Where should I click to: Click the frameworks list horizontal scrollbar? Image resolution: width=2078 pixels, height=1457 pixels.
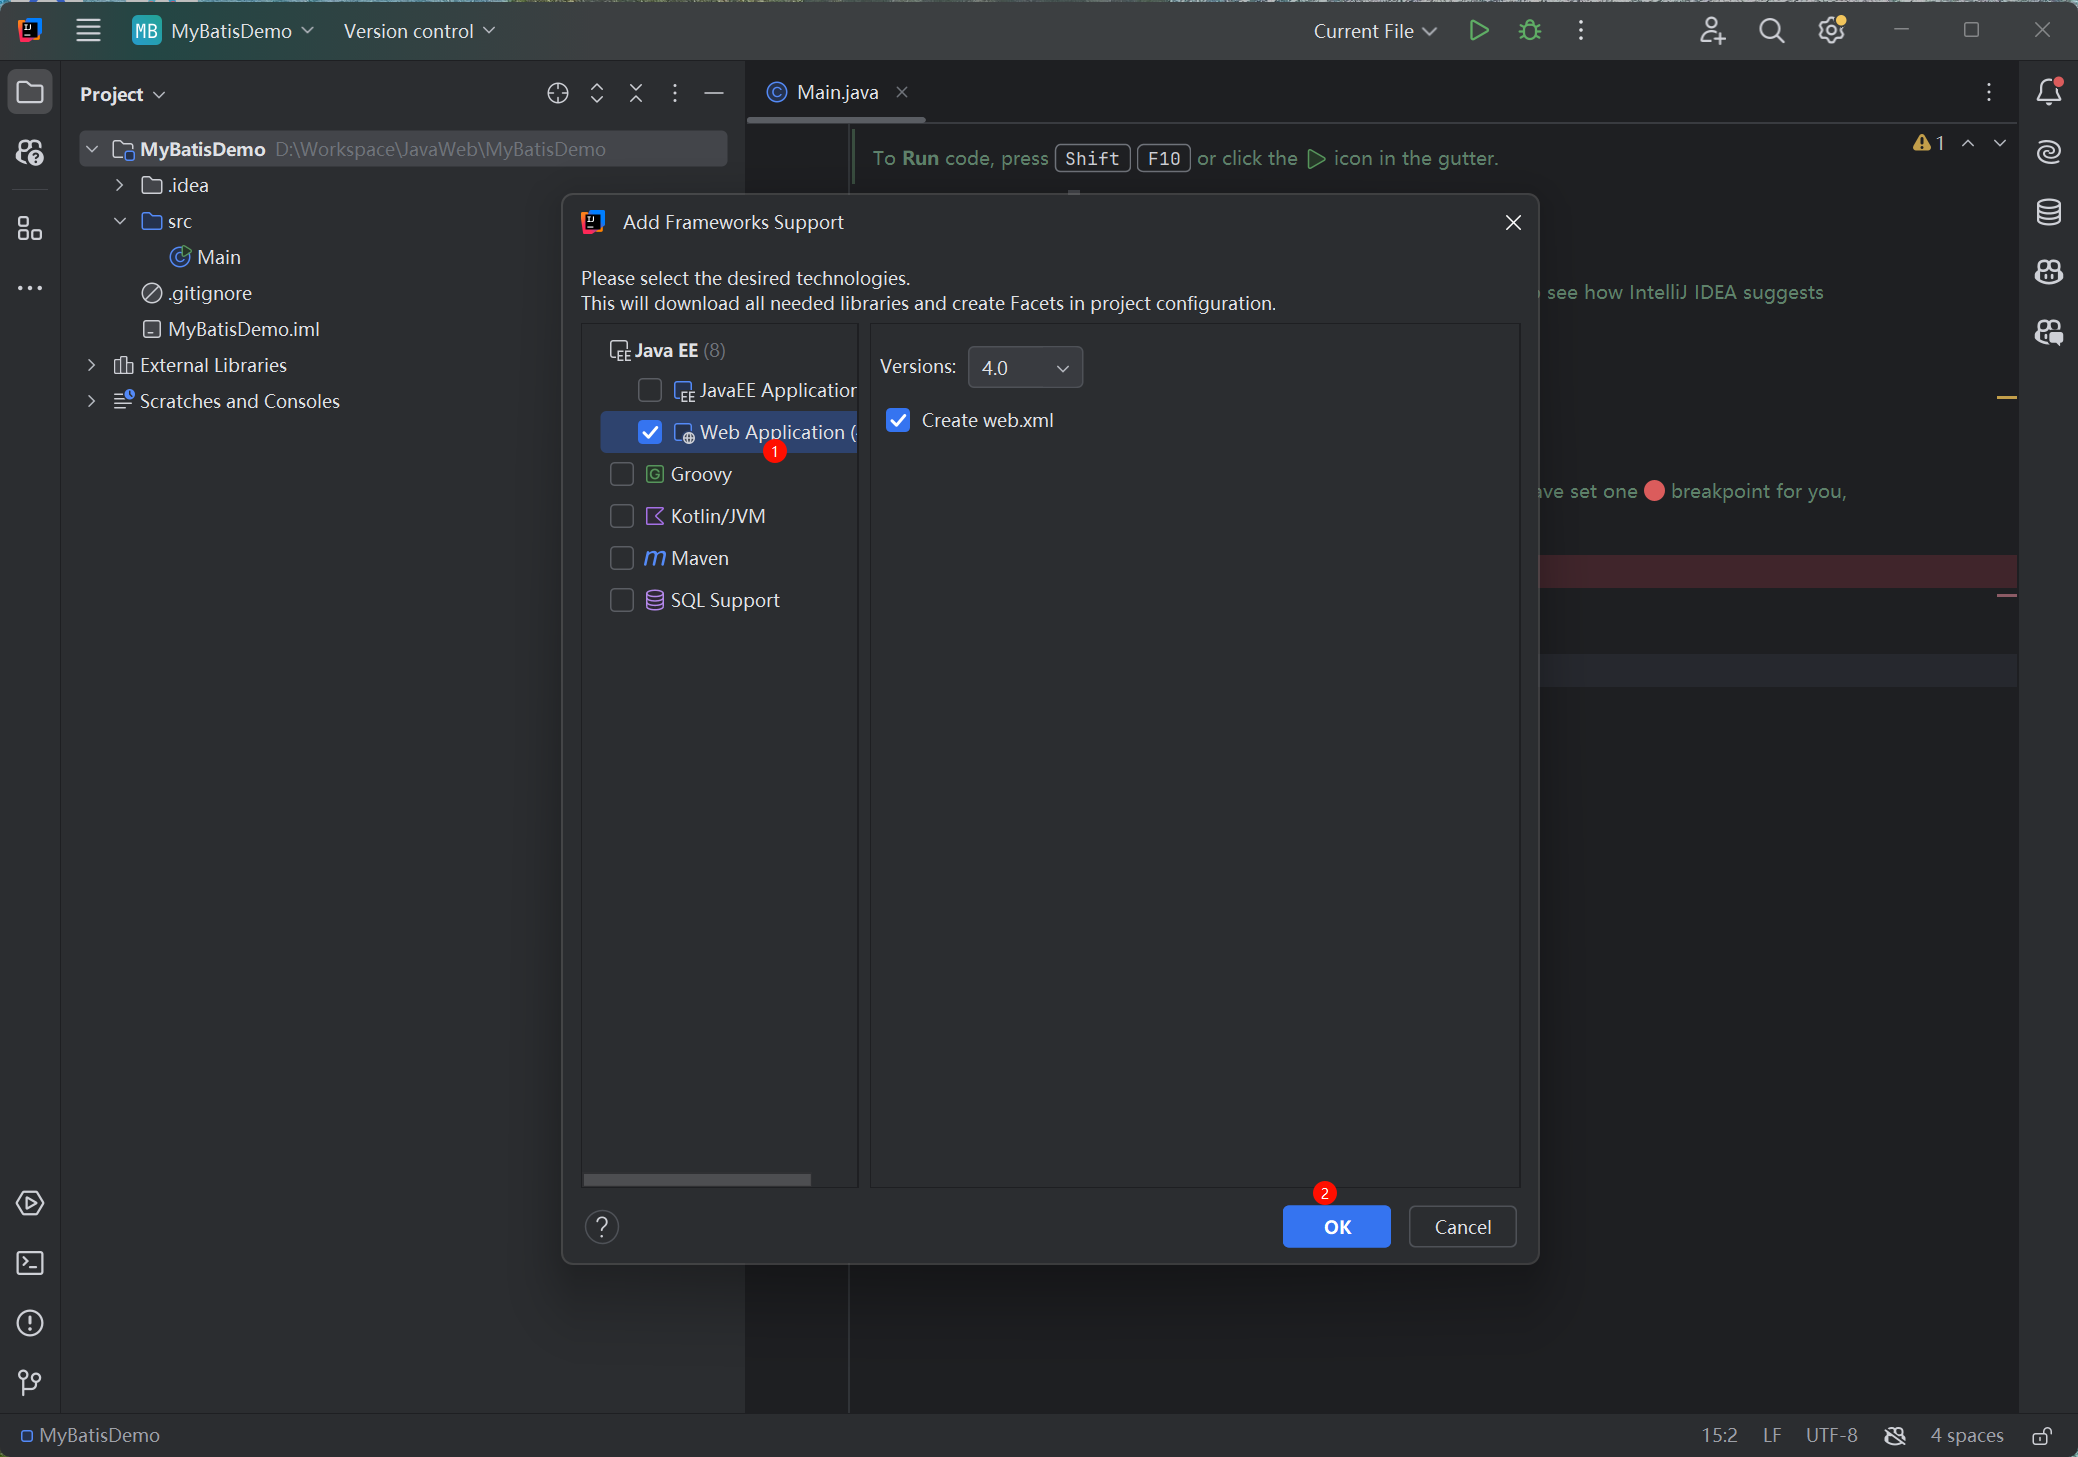point(697,1180)
